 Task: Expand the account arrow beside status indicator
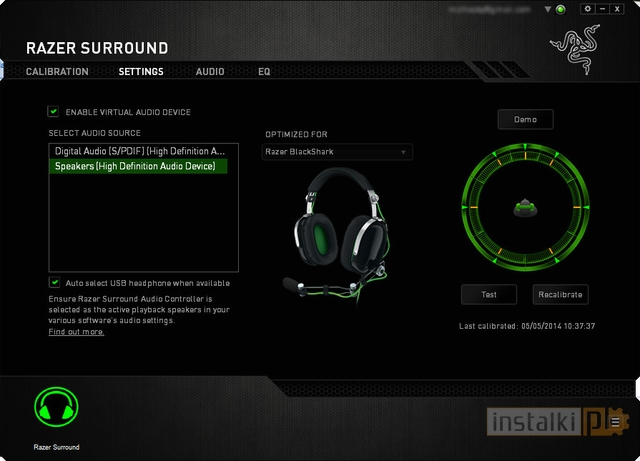pos(548,9)
